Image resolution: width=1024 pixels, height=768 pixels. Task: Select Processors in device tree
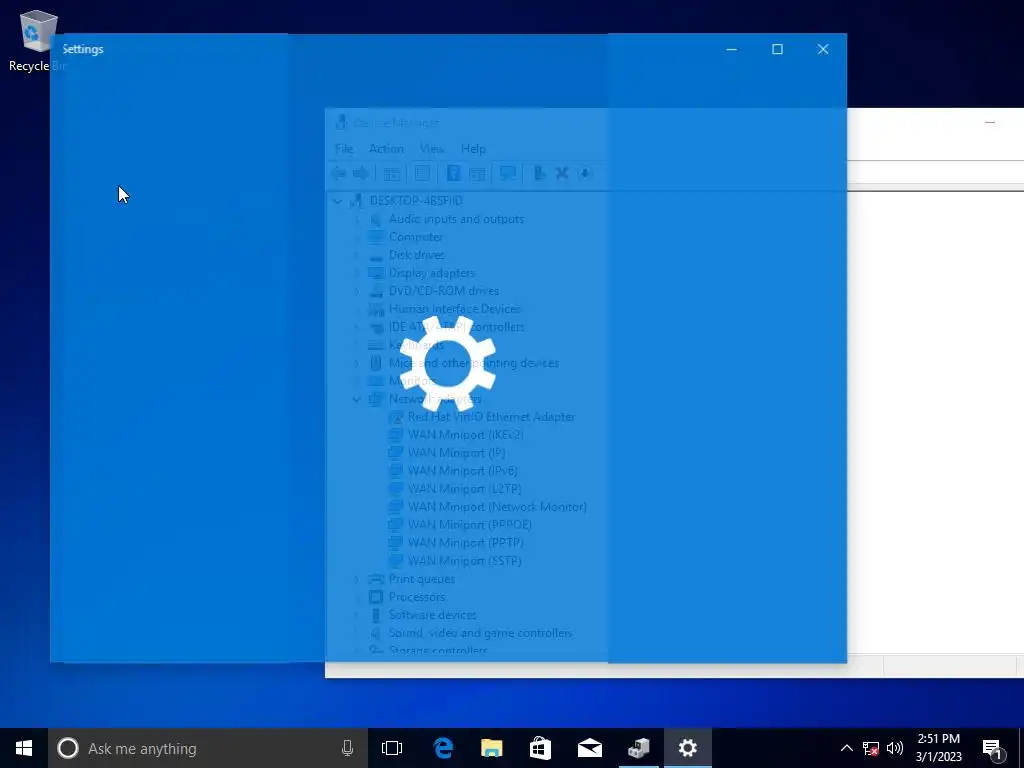pyautogui.click(x=417, y=597)
